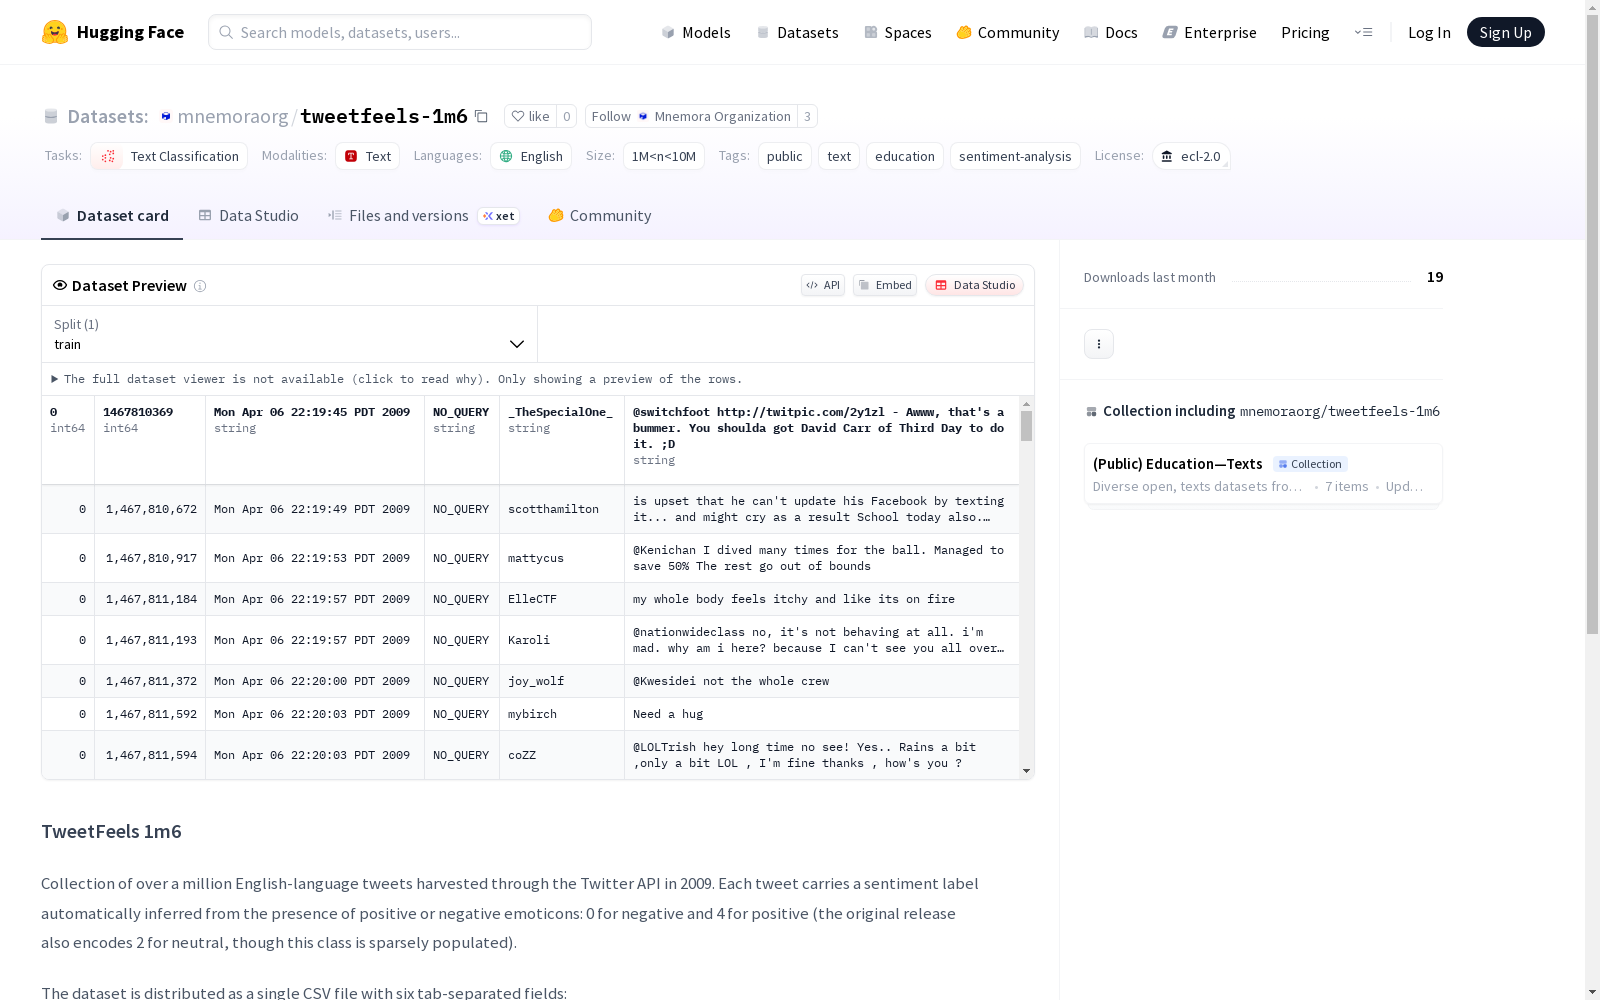Image resolution: width=1600 pixels, height=1000 pixels.
Task: Copy dataset name with the copy icon
Action: pos(481,116)
